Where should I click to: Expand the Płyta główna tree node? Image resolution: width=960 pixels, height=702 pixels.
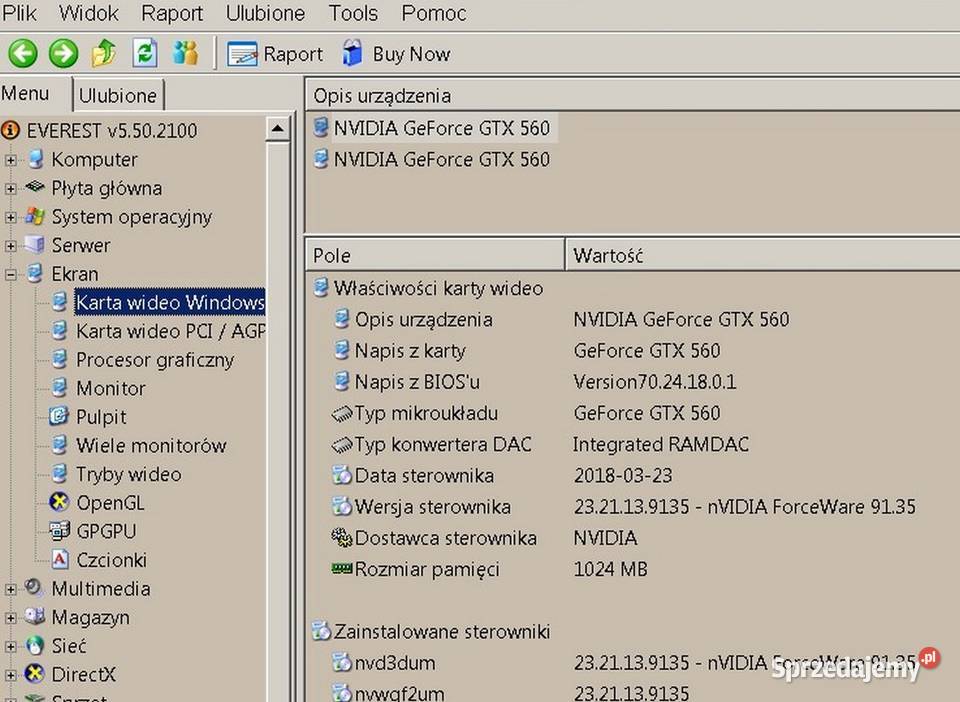point(10,189)
